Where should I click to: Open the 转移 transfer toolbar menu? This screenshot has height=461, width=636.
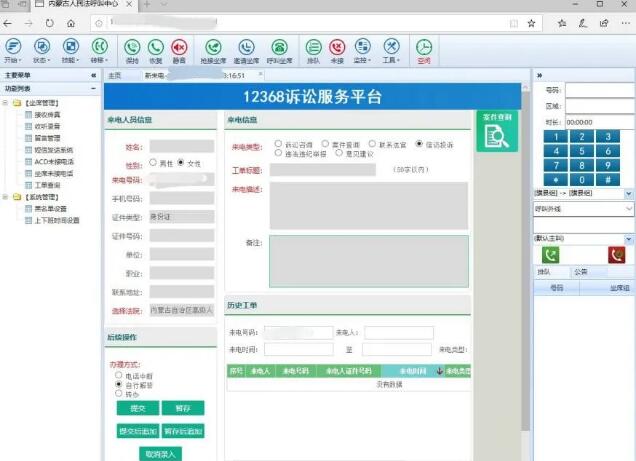tap(99, 50)
